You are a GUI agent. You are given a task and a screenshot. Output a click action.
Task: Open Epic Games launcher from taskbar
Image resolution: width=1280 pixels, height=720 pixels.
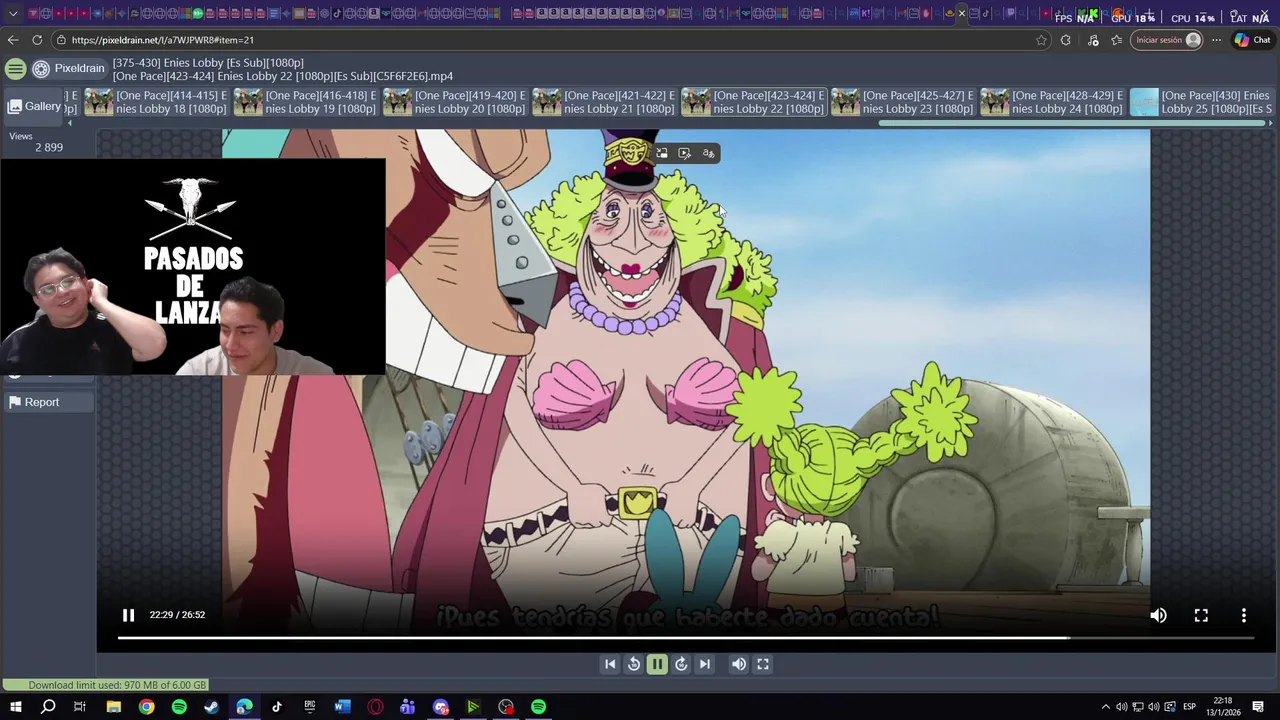310,707
